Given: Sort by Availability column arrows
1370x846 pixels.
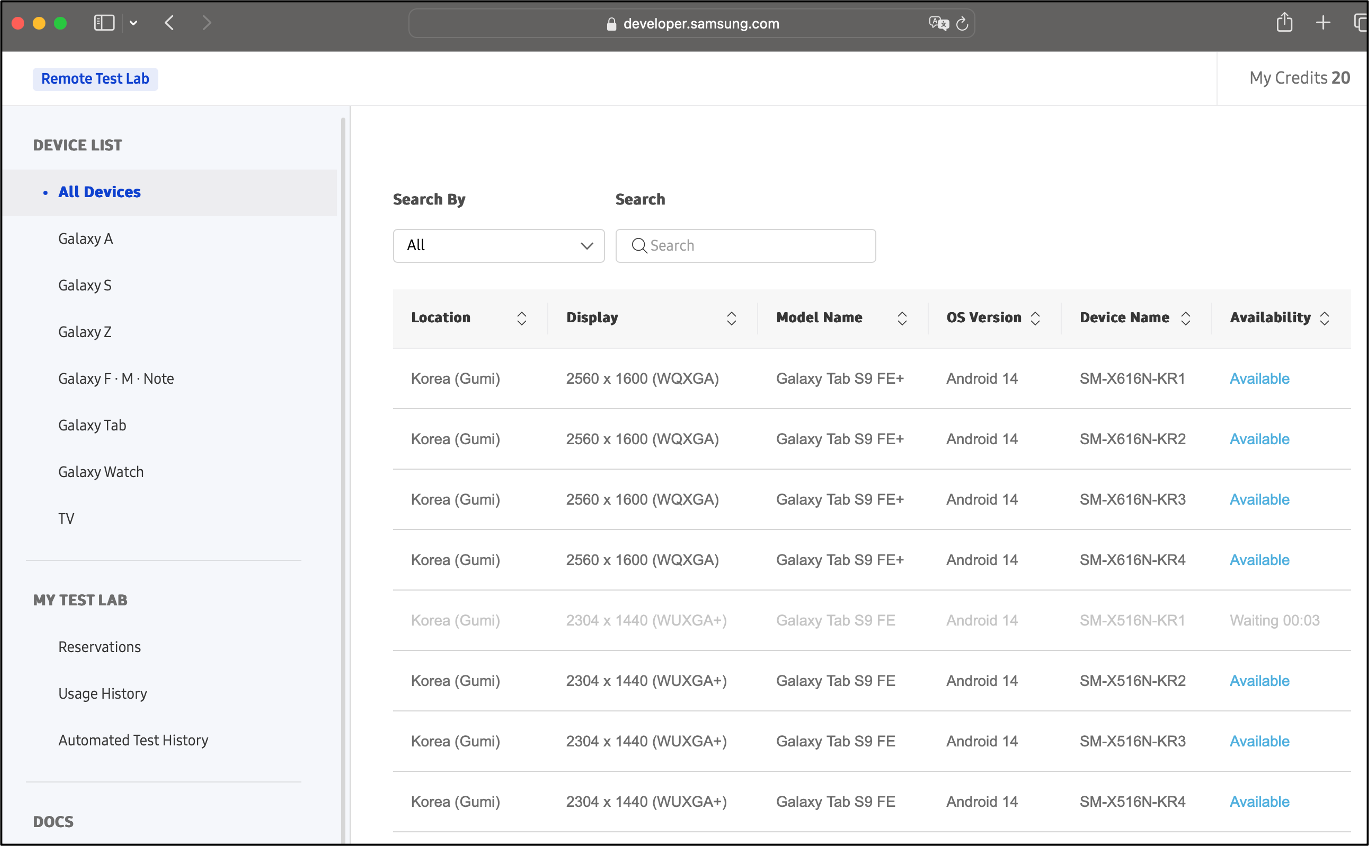Looking at the screenshot, I should coord(1324,318).
